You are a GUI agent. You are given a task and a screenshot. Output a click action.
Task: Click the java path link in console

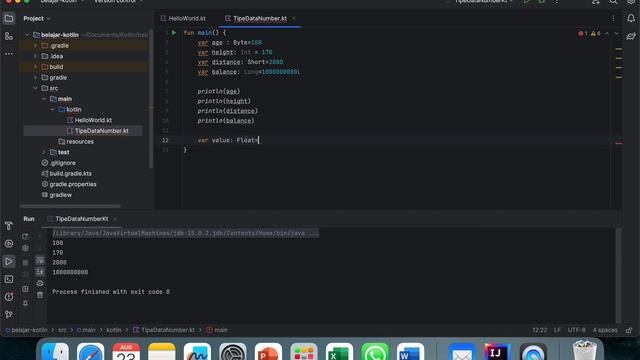tap(185, 233)
